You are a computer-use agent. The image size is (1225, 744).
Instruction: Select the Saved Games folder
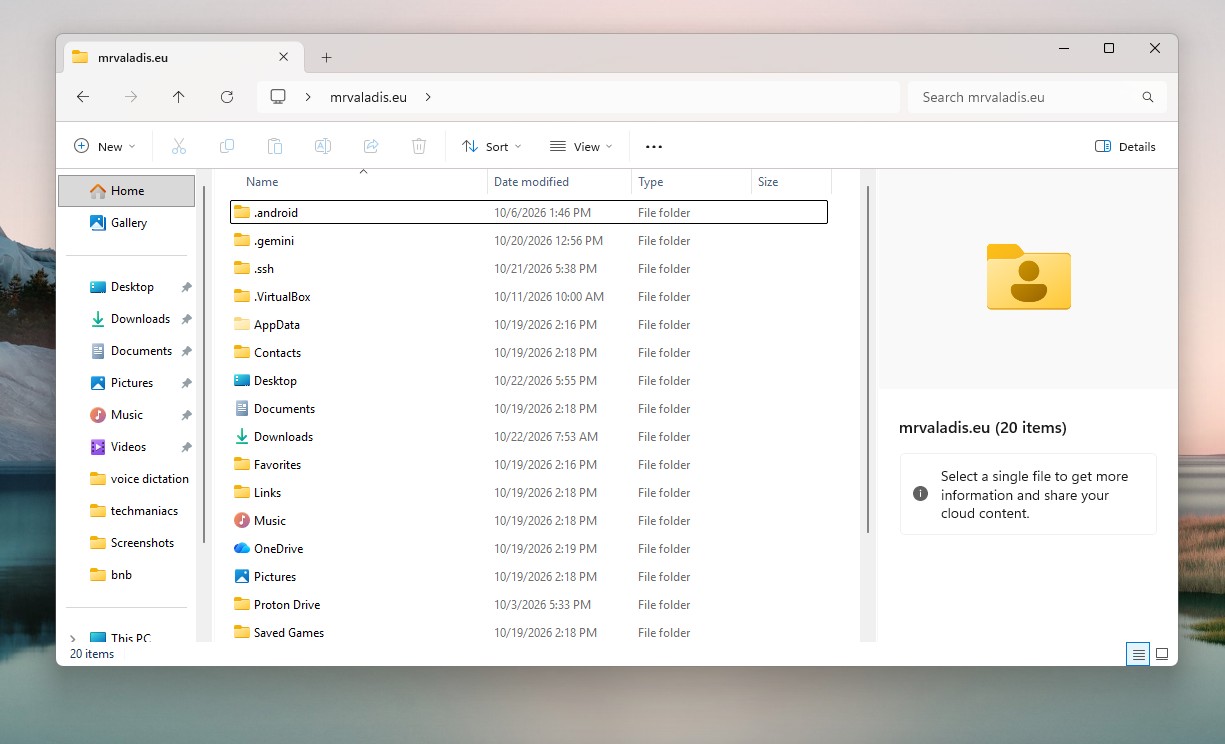coord(529,632)
